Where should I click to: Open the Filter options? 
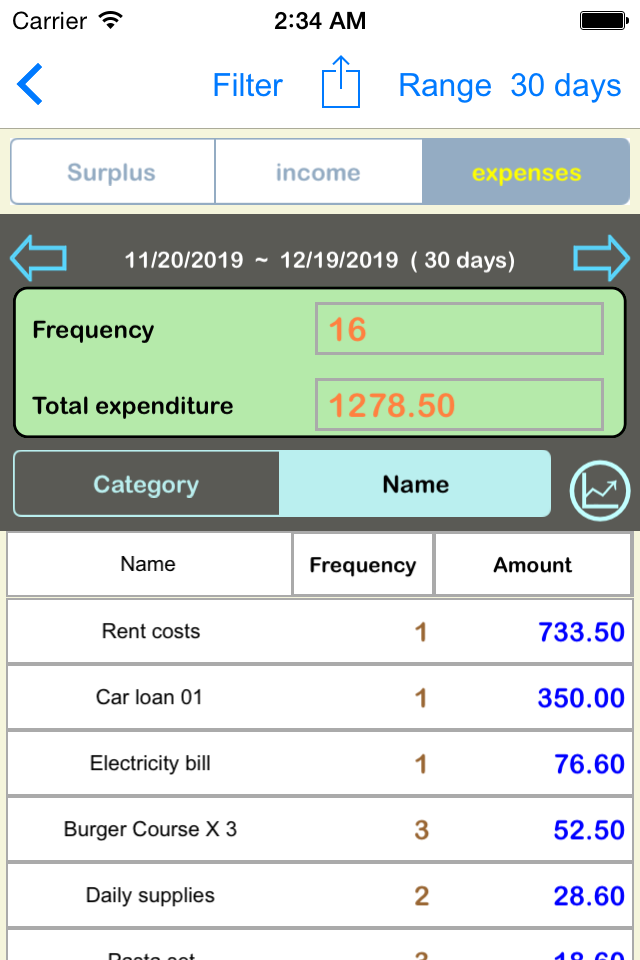click(x=247, y=86)
